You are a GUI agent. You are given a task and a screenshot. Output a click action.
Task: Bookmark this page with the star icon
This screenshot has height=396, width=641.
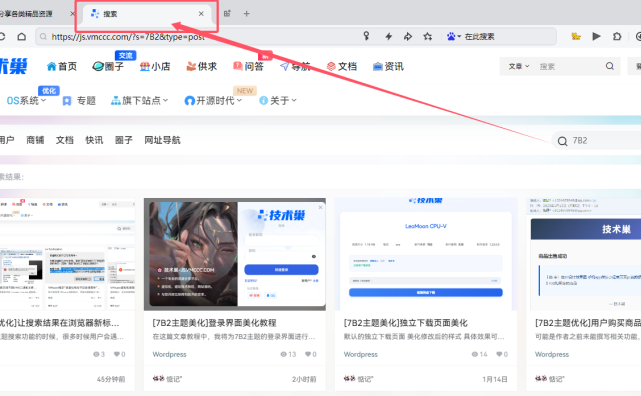428,36
